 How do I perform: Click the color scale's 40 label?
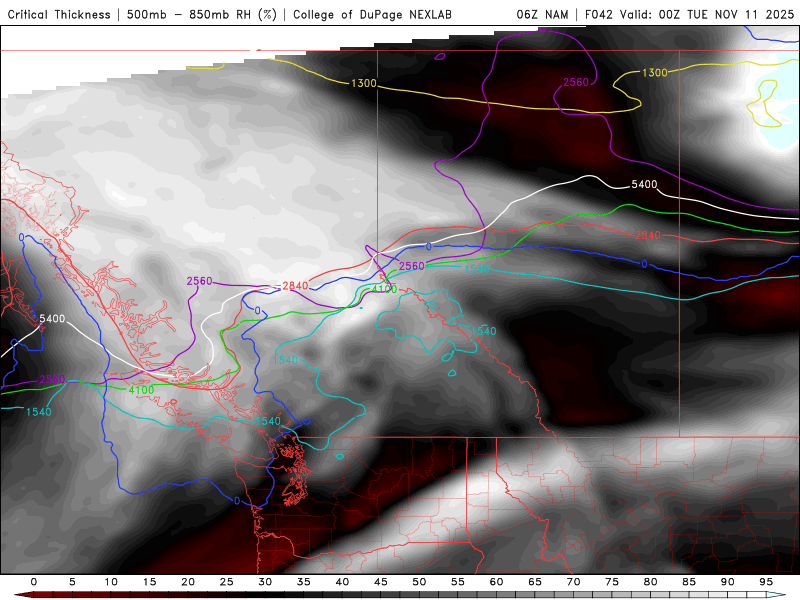[342, 582]
